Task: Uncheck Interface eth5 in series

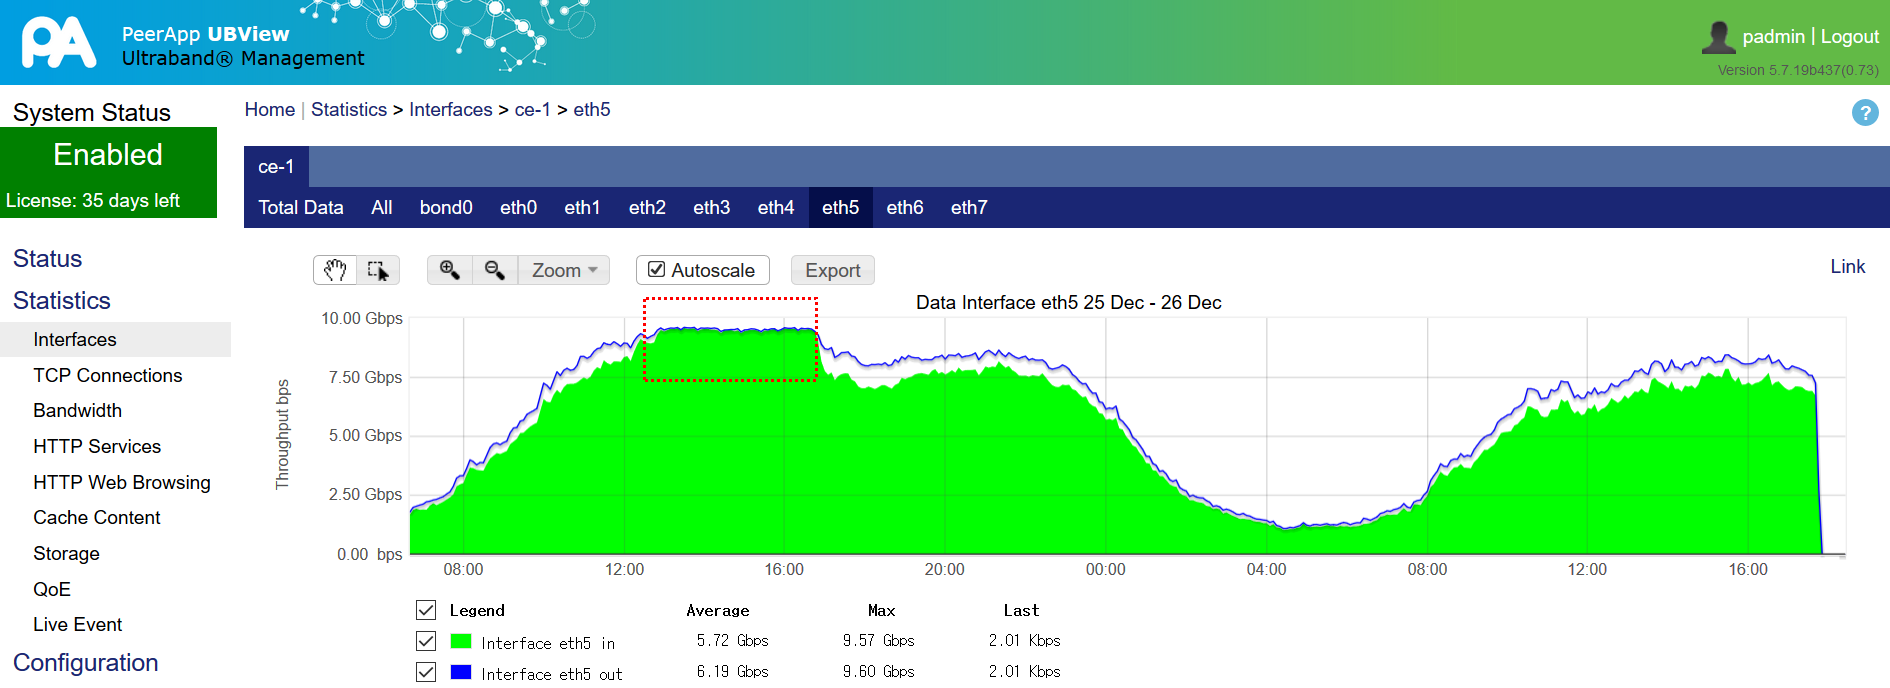Action: click(x=426, y=641)
